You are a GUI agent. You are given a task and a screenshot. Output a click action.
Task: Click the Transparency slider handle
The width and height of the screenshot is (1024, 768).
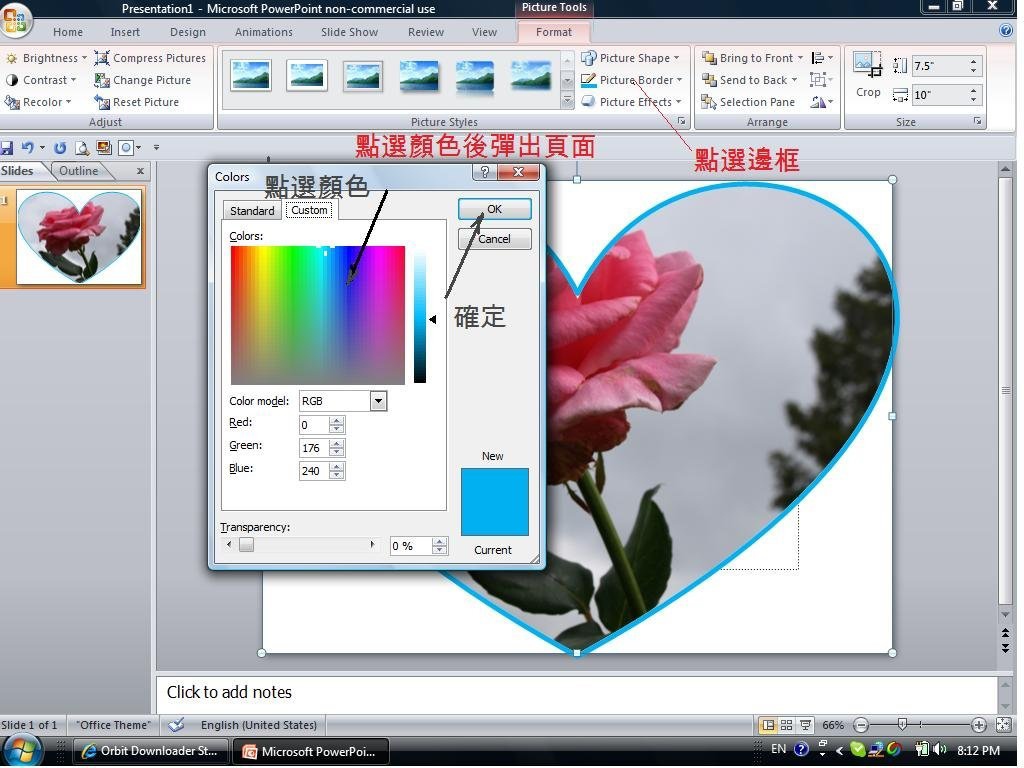246,545
